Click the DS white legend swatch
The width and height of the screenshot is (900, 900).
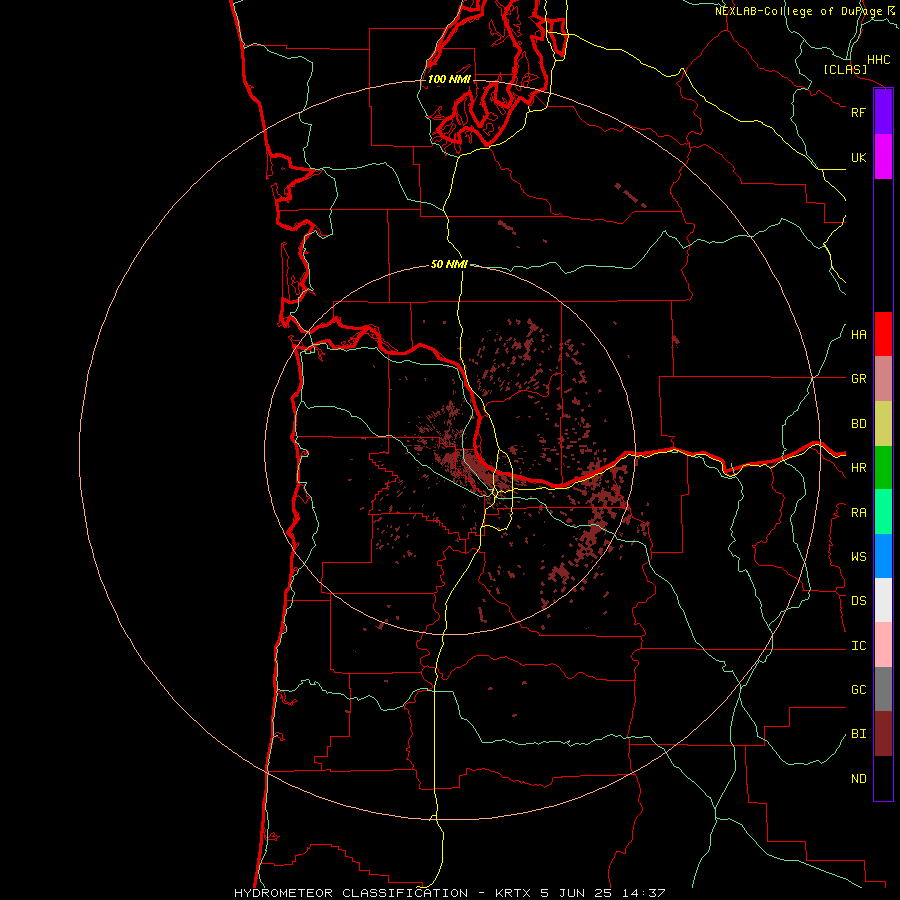883,600
